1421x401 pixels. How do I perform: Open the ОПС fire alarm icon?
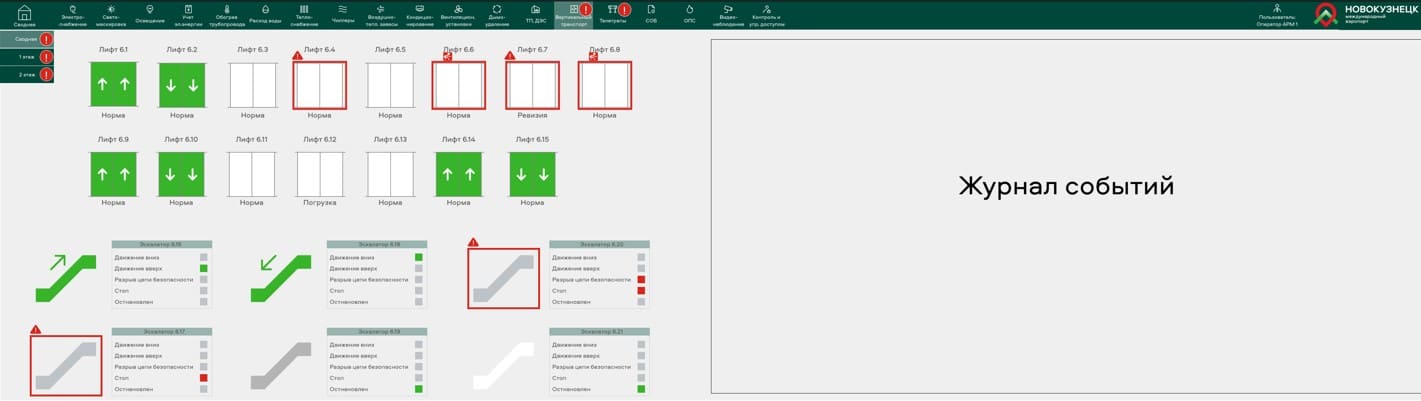[x=689, y=14]
